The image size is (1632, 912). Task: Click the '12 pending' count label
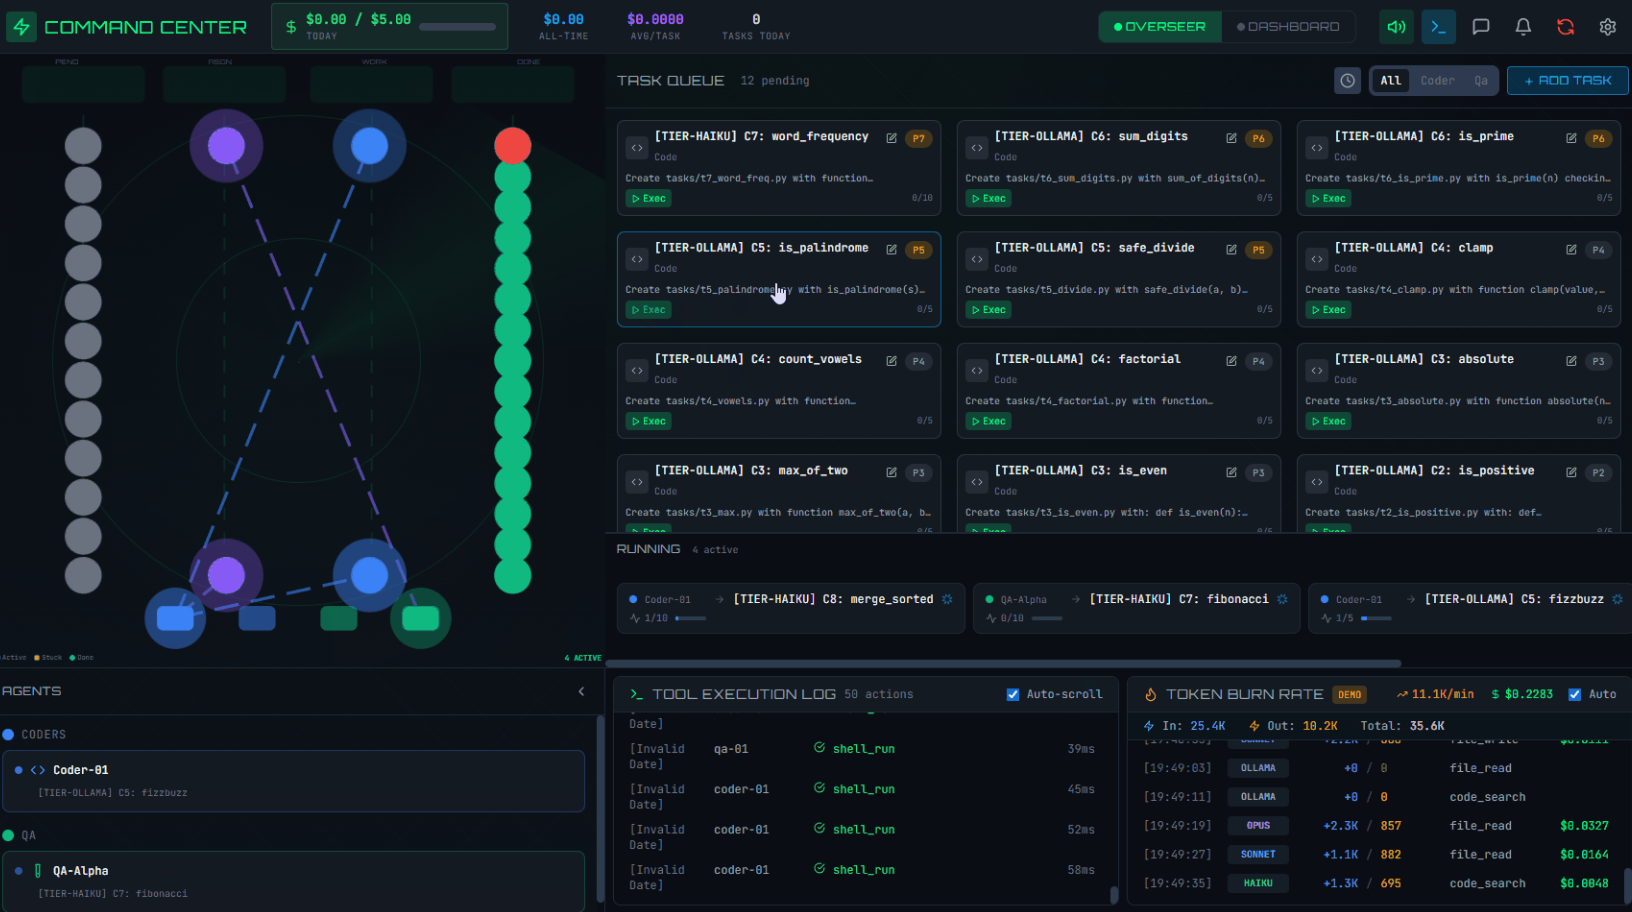click(x=775, y=81)
